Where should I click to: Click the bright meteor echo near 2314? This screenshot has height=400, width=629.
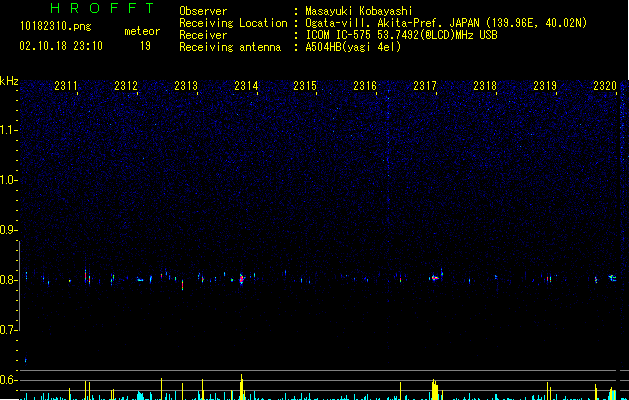pyautogui.click(x=241, y=279)
